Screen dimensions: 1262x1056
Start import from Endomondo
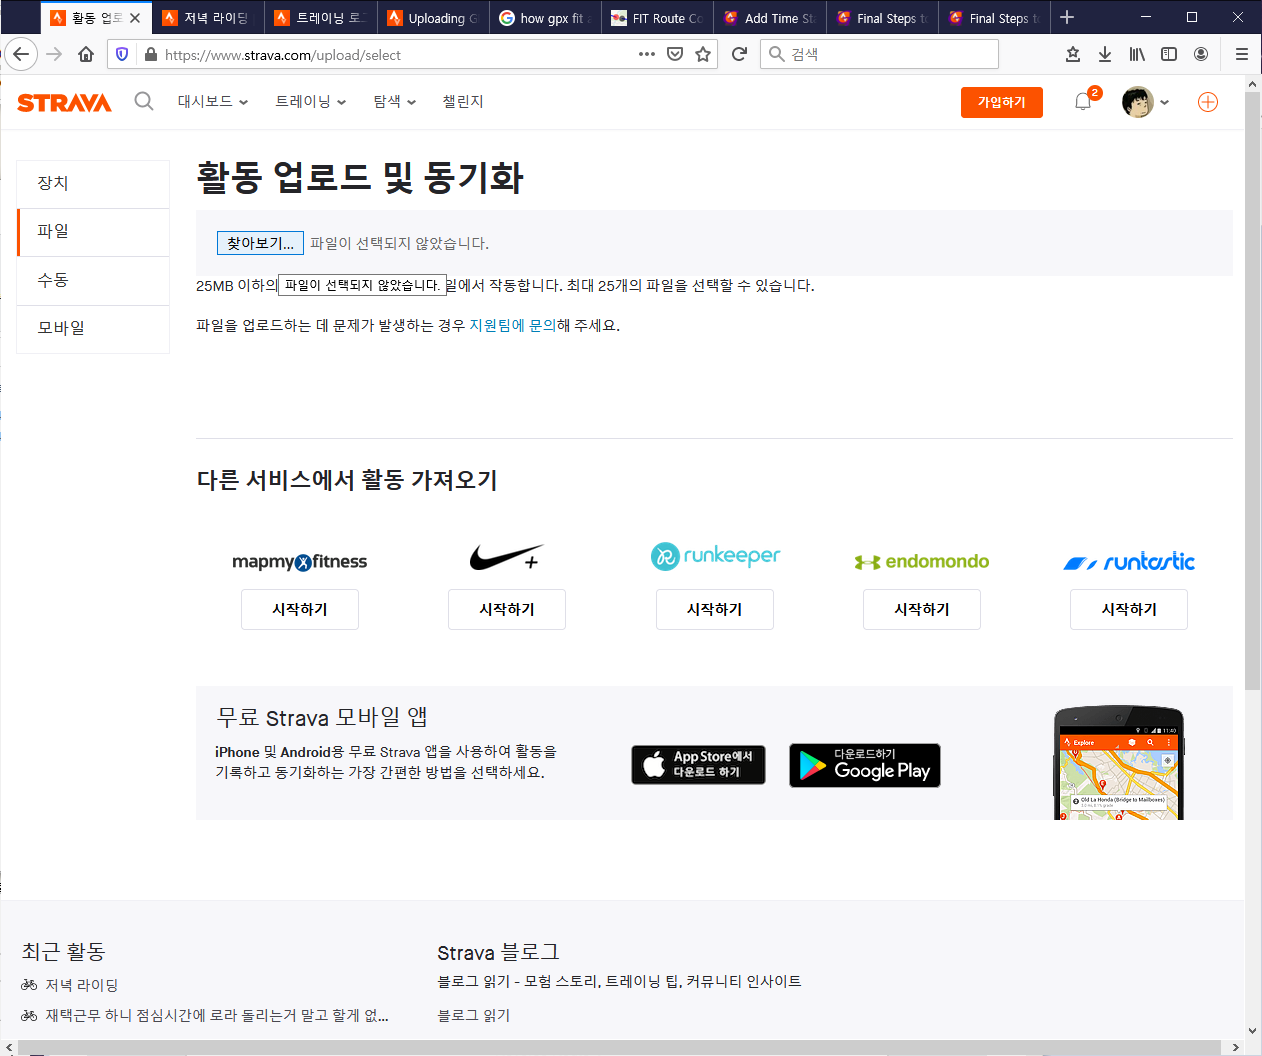click(922, 609)
